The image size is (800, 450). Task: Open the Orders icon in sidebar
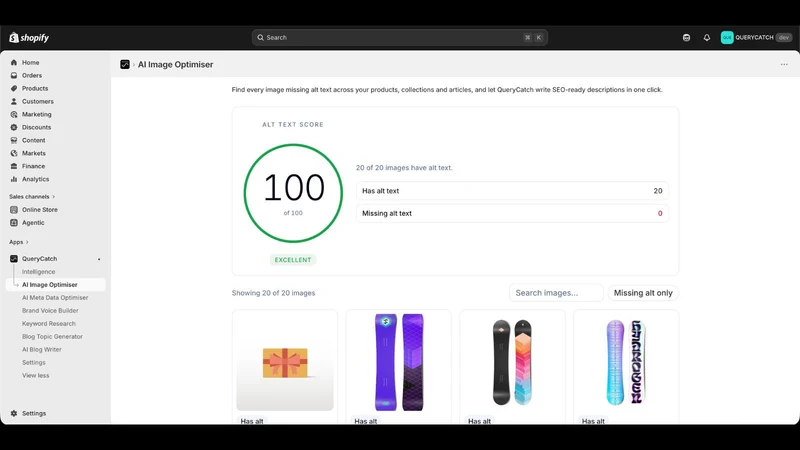coord(14,75)
